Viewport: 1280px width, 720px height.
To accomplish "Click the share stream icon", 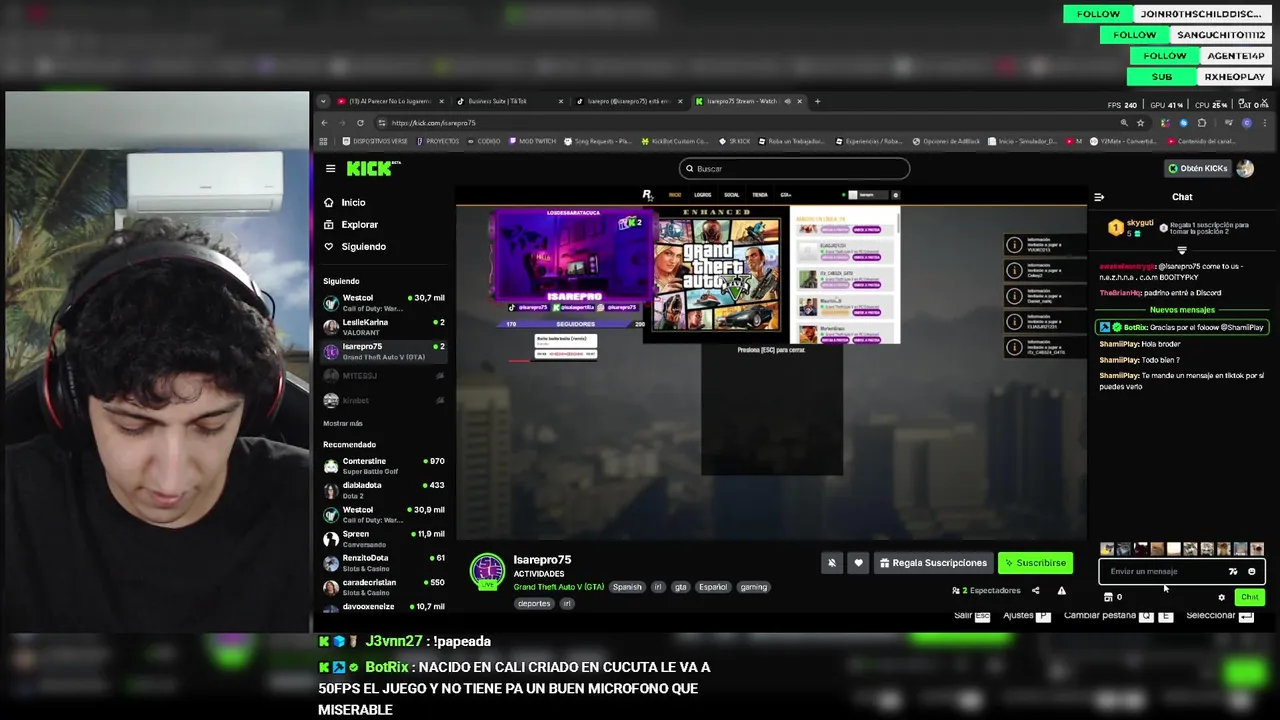I will click(x=1035, y=591).
